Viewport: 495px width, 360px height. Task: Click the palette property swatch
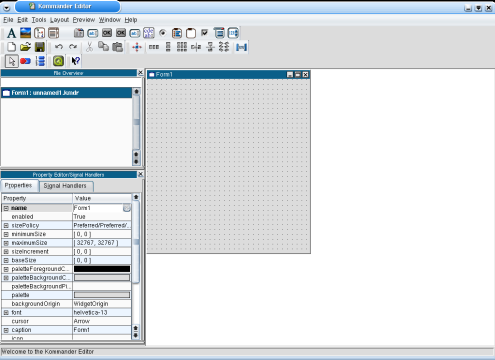[x=102, y=295]
